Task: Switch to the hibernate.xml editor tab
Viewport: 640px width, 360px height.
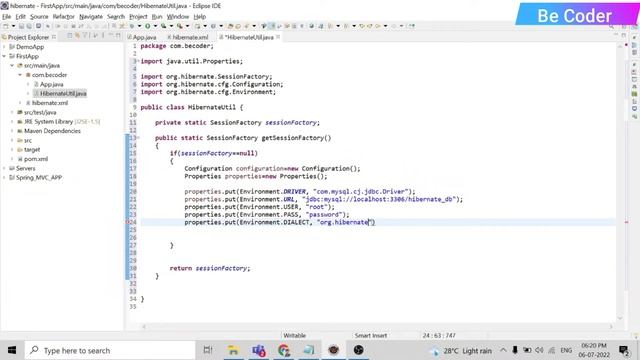Action: pos(187,37)
